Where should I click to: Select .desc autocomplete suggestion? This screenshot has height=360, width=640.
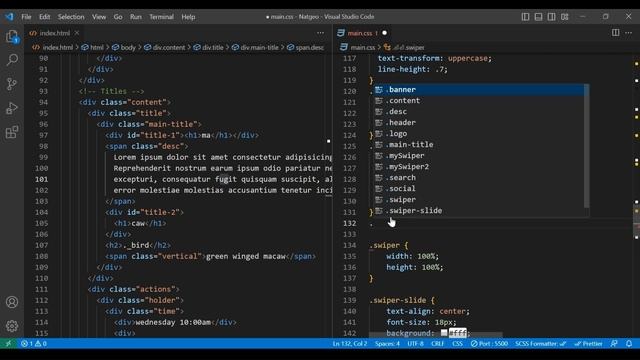tap(479, 112)
